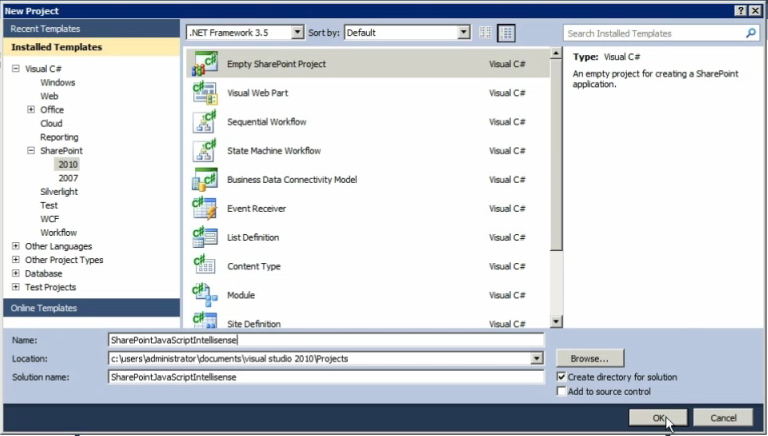Click the Module template icon
Screen dimensions: 768x436
coord(205,295)
